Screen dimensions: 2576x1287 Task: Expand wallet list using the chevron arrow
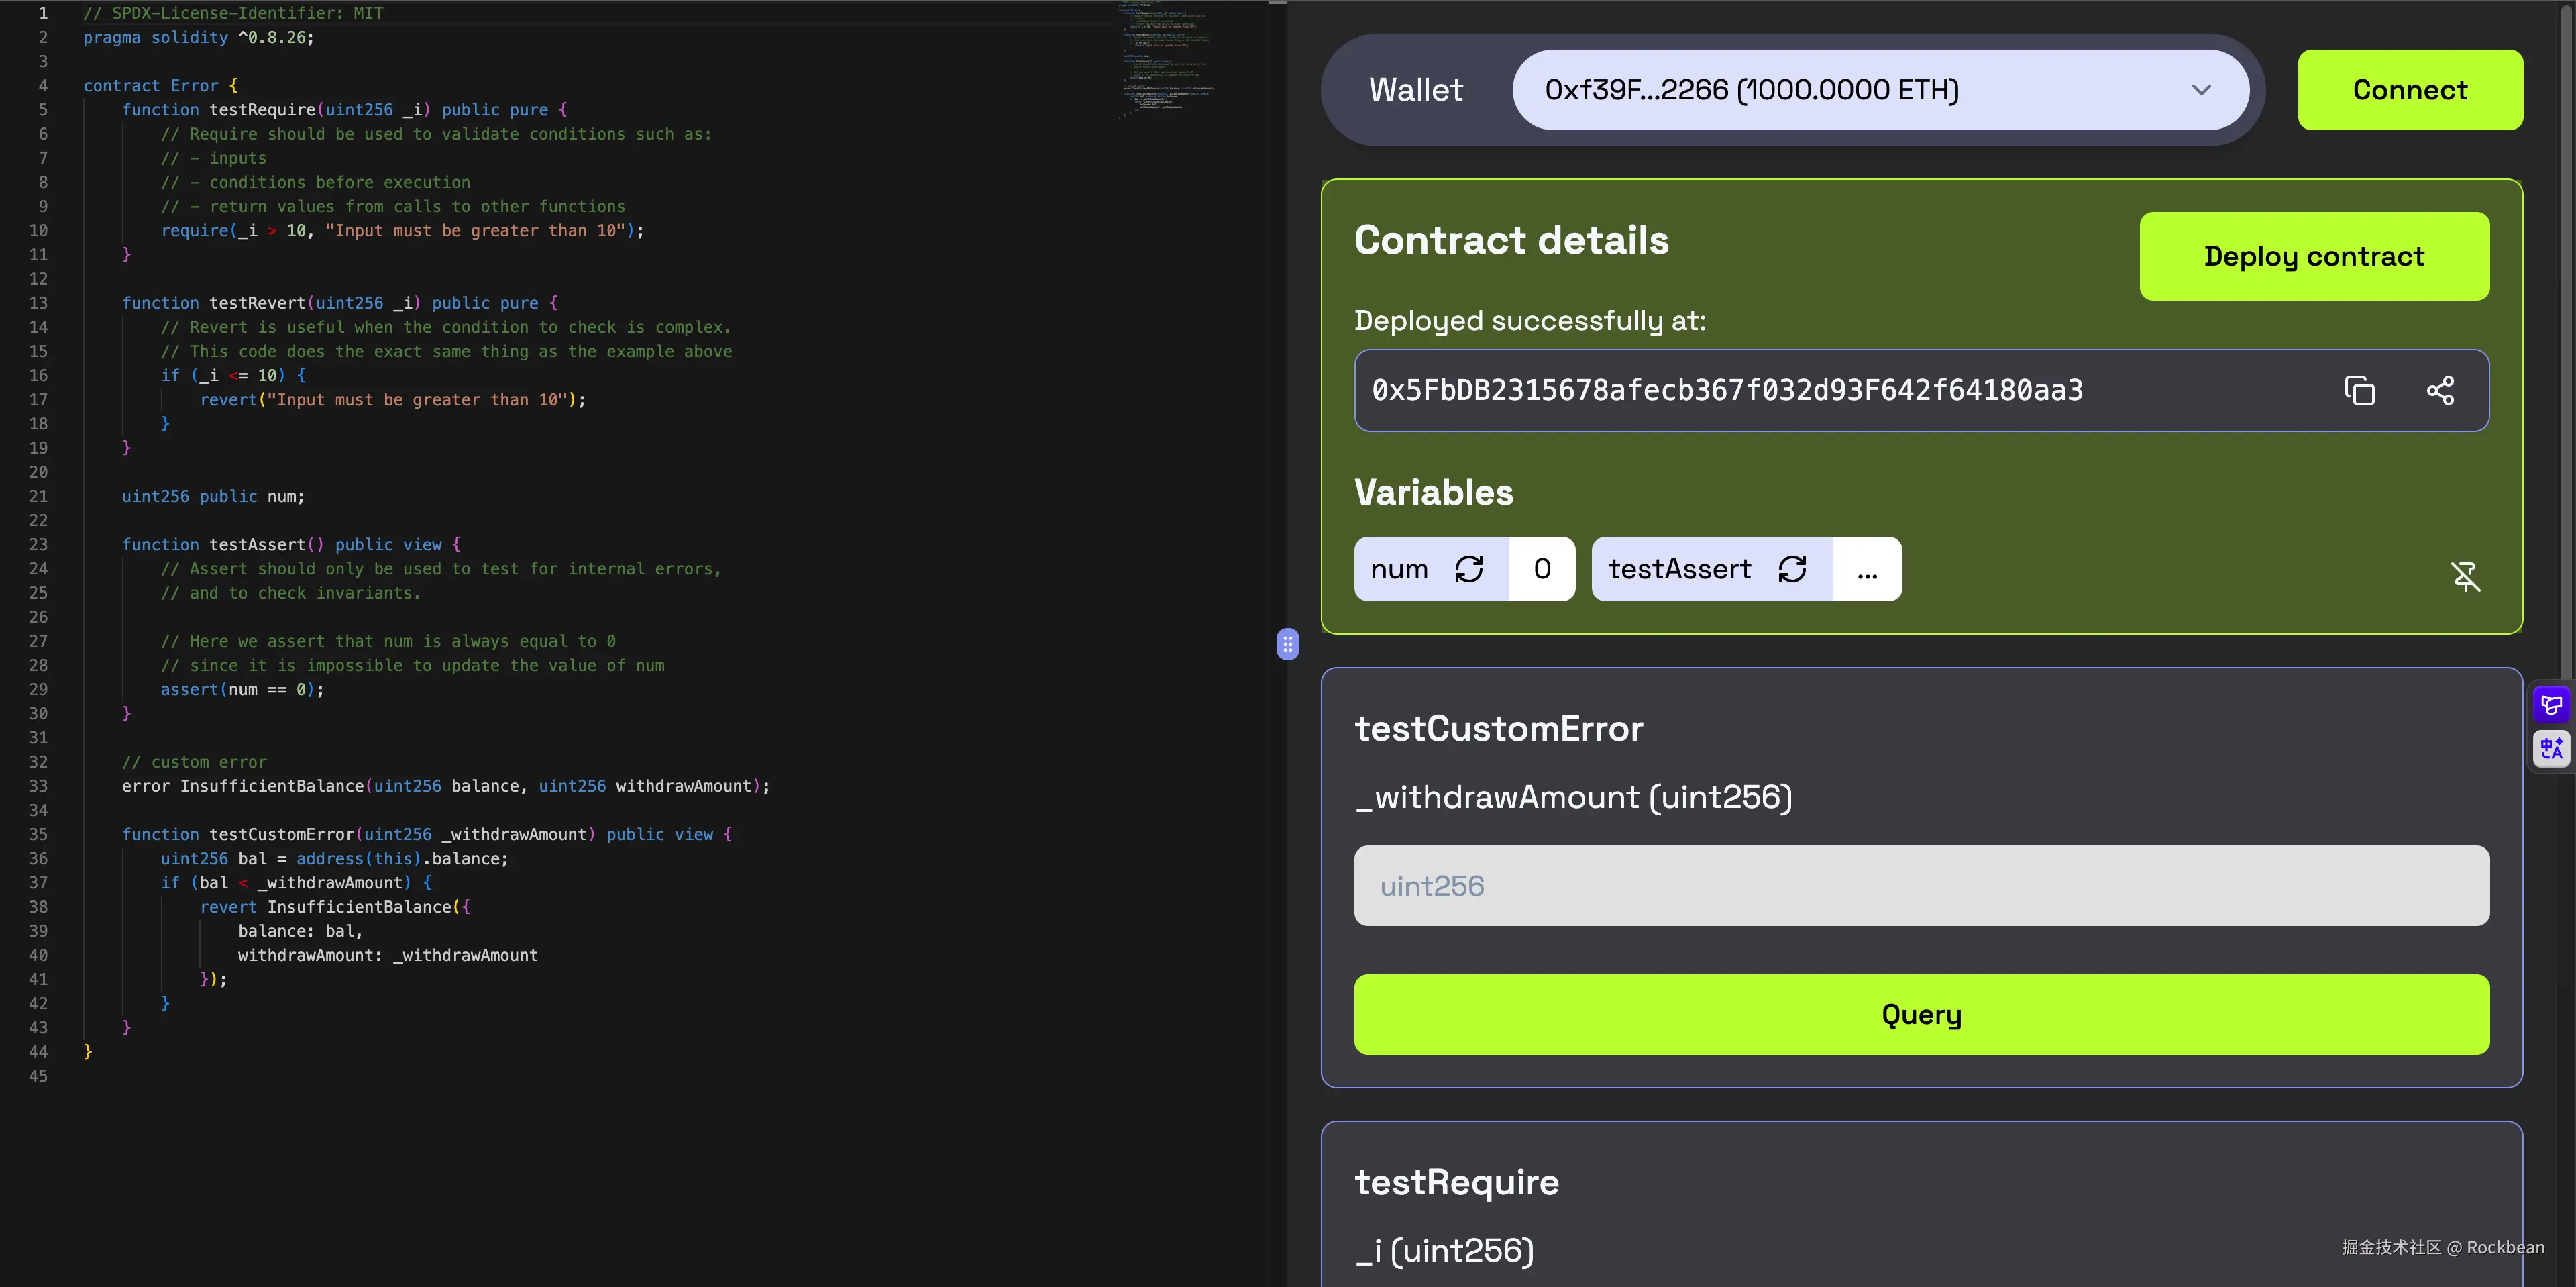coord(2201,90)
